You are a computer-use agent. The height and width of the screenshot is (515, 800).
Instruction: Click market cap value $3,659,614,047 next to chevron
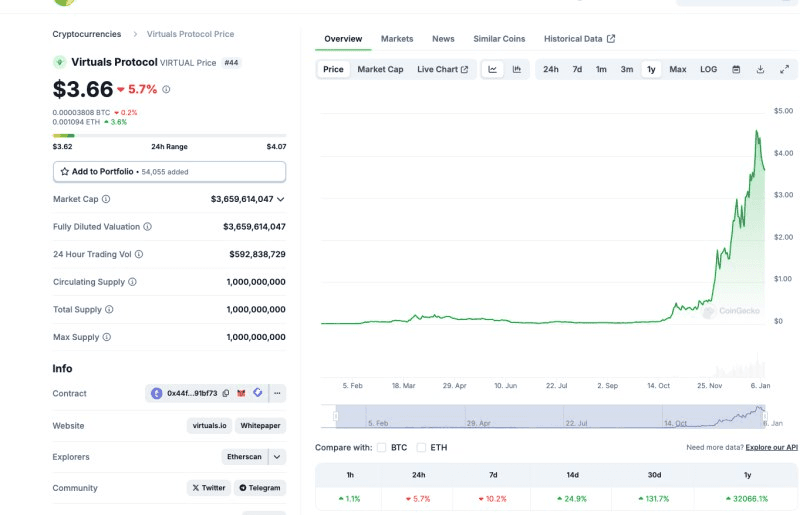click(x=242, y=199)
